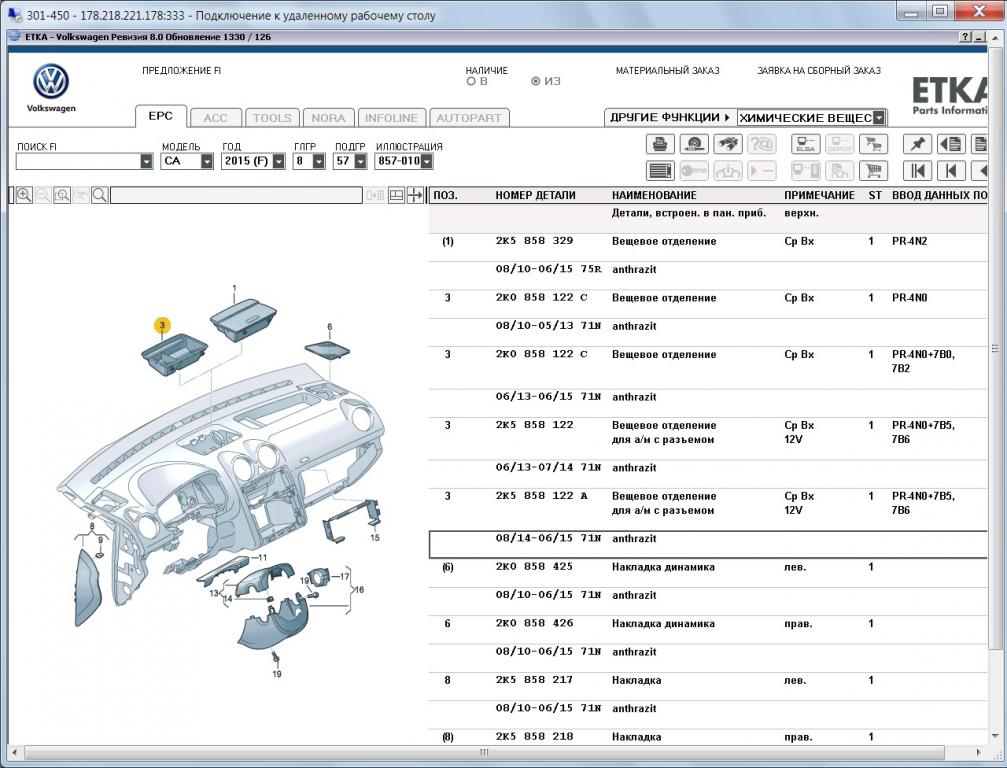Click the help question mark button

[x=965, y=37]
